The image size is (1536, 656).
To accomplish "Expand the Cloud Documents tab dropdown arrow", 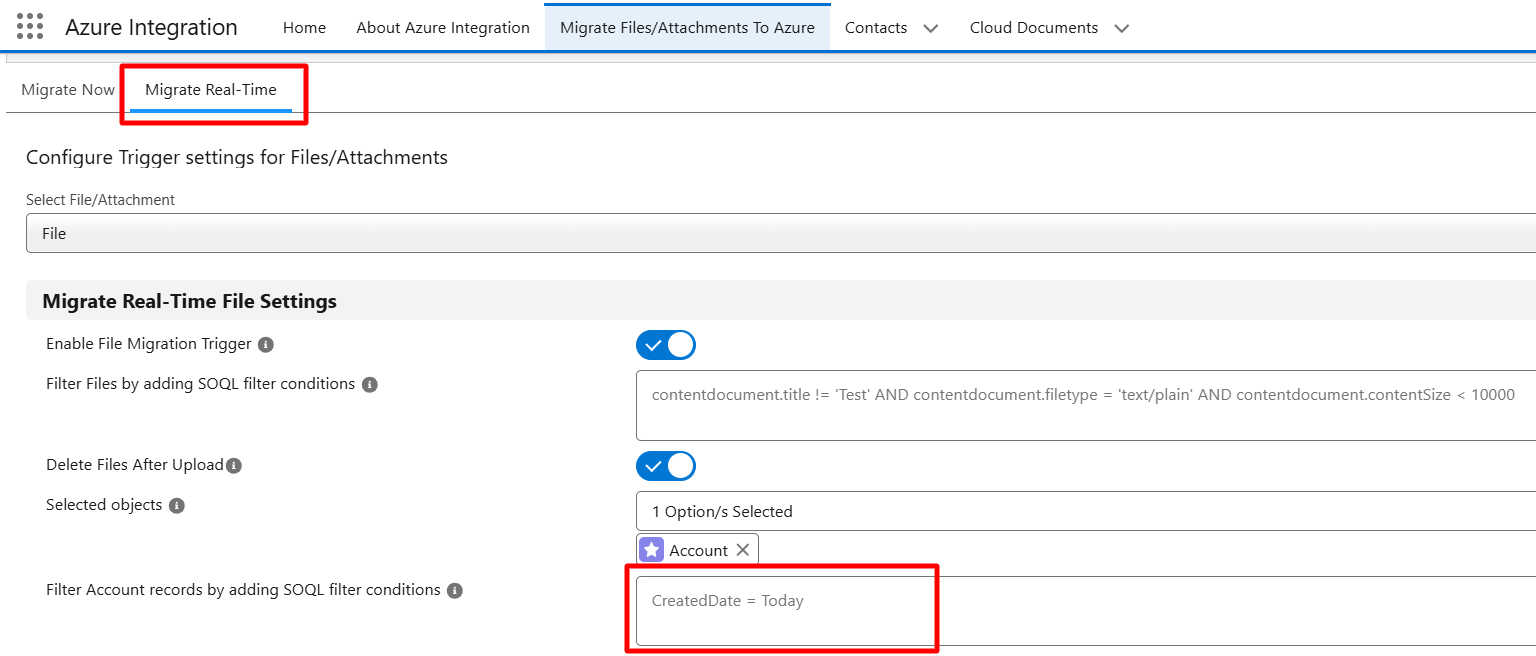I will (x=1121, y=28).
